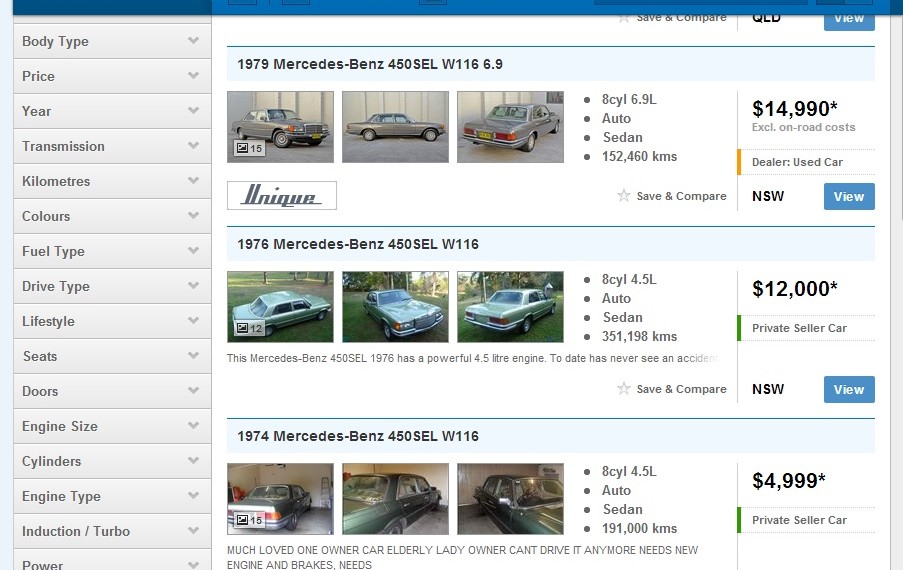The image size is (903, 570).
Task: Expand the Drive Type filter
Action: (112, 286)
